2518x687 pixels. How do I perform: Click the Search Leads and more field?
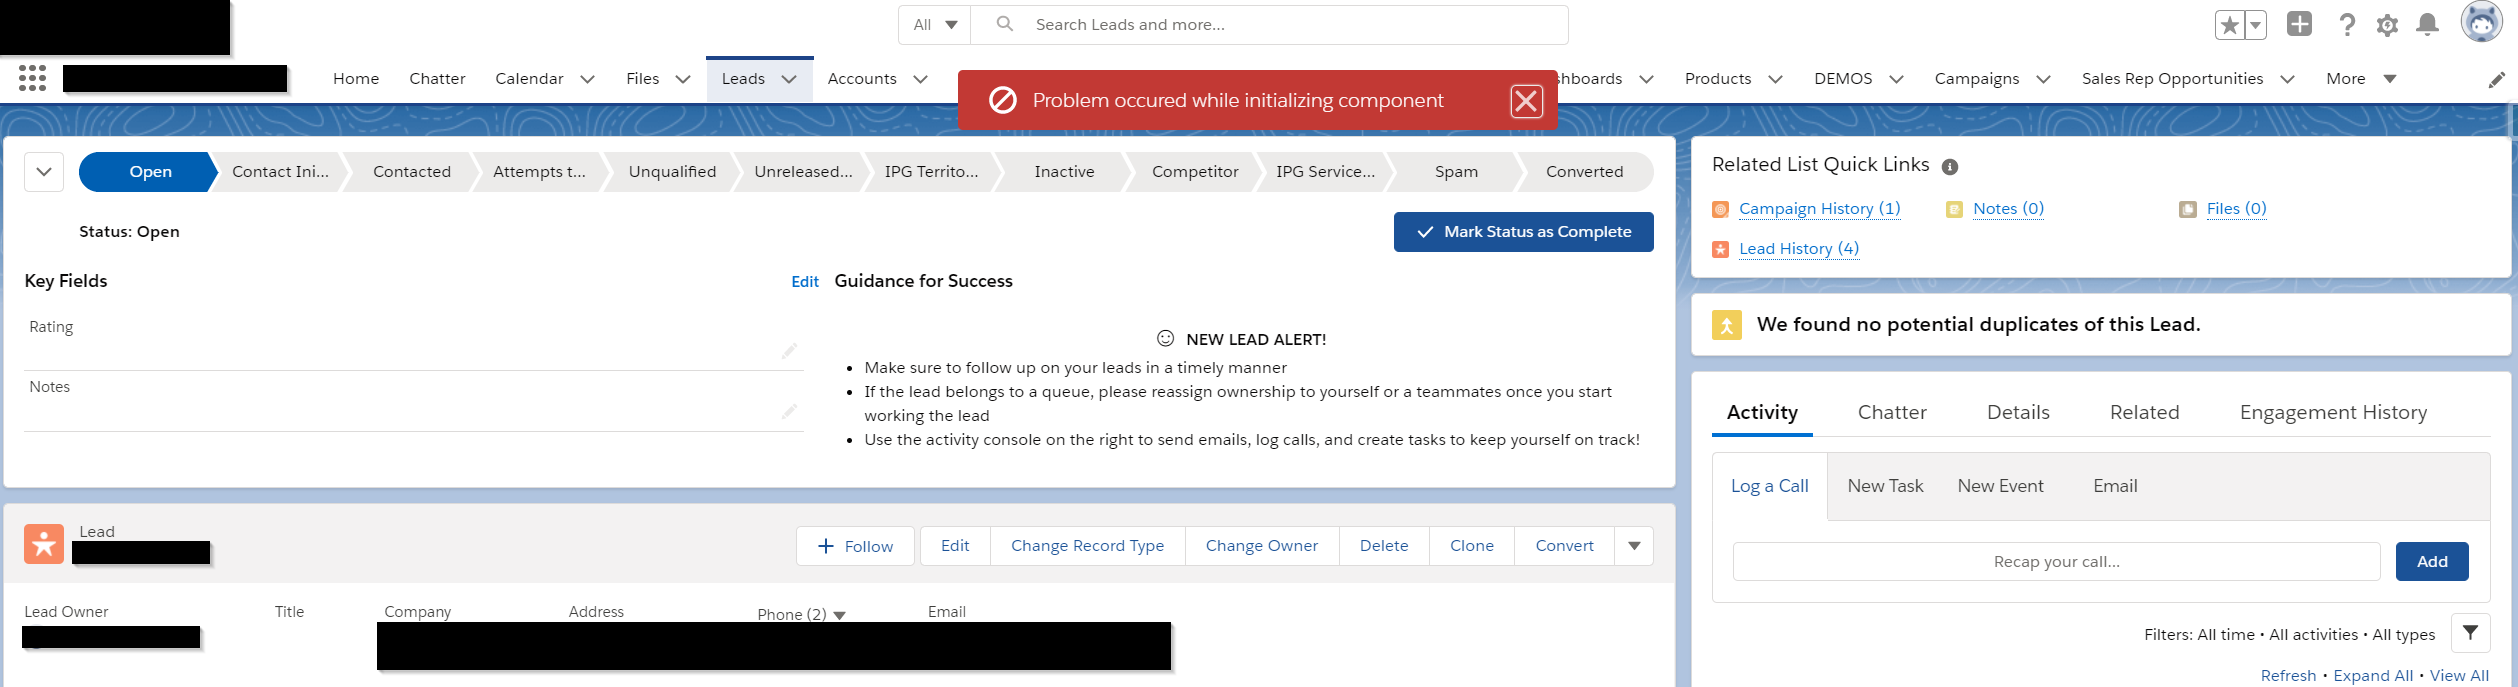click(x=1270, y=25)
